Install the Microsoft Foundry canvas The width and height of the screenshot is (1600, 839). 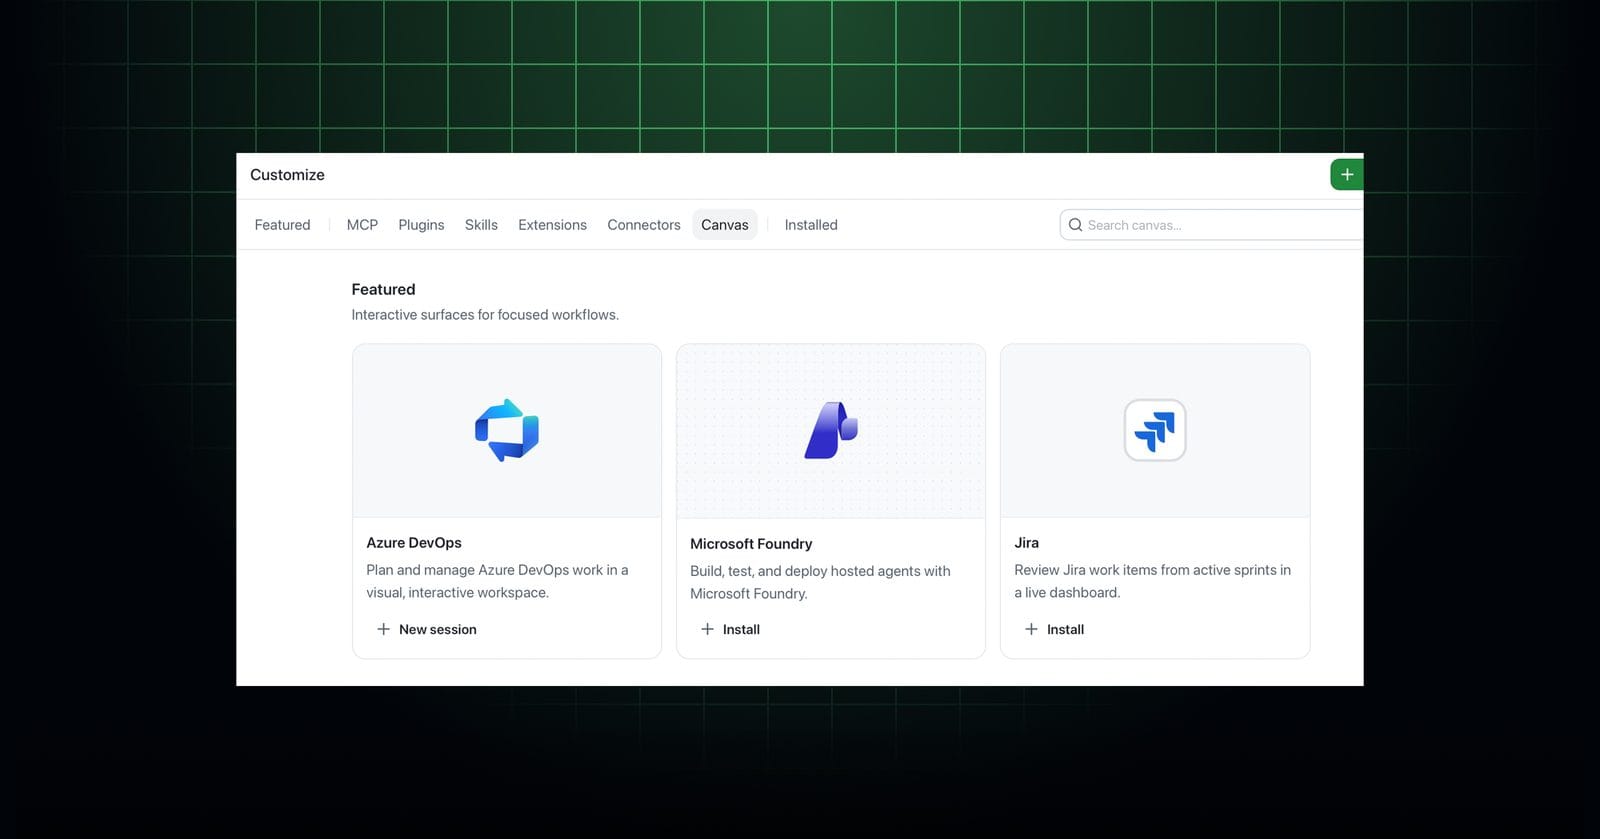tap(731, 629)
